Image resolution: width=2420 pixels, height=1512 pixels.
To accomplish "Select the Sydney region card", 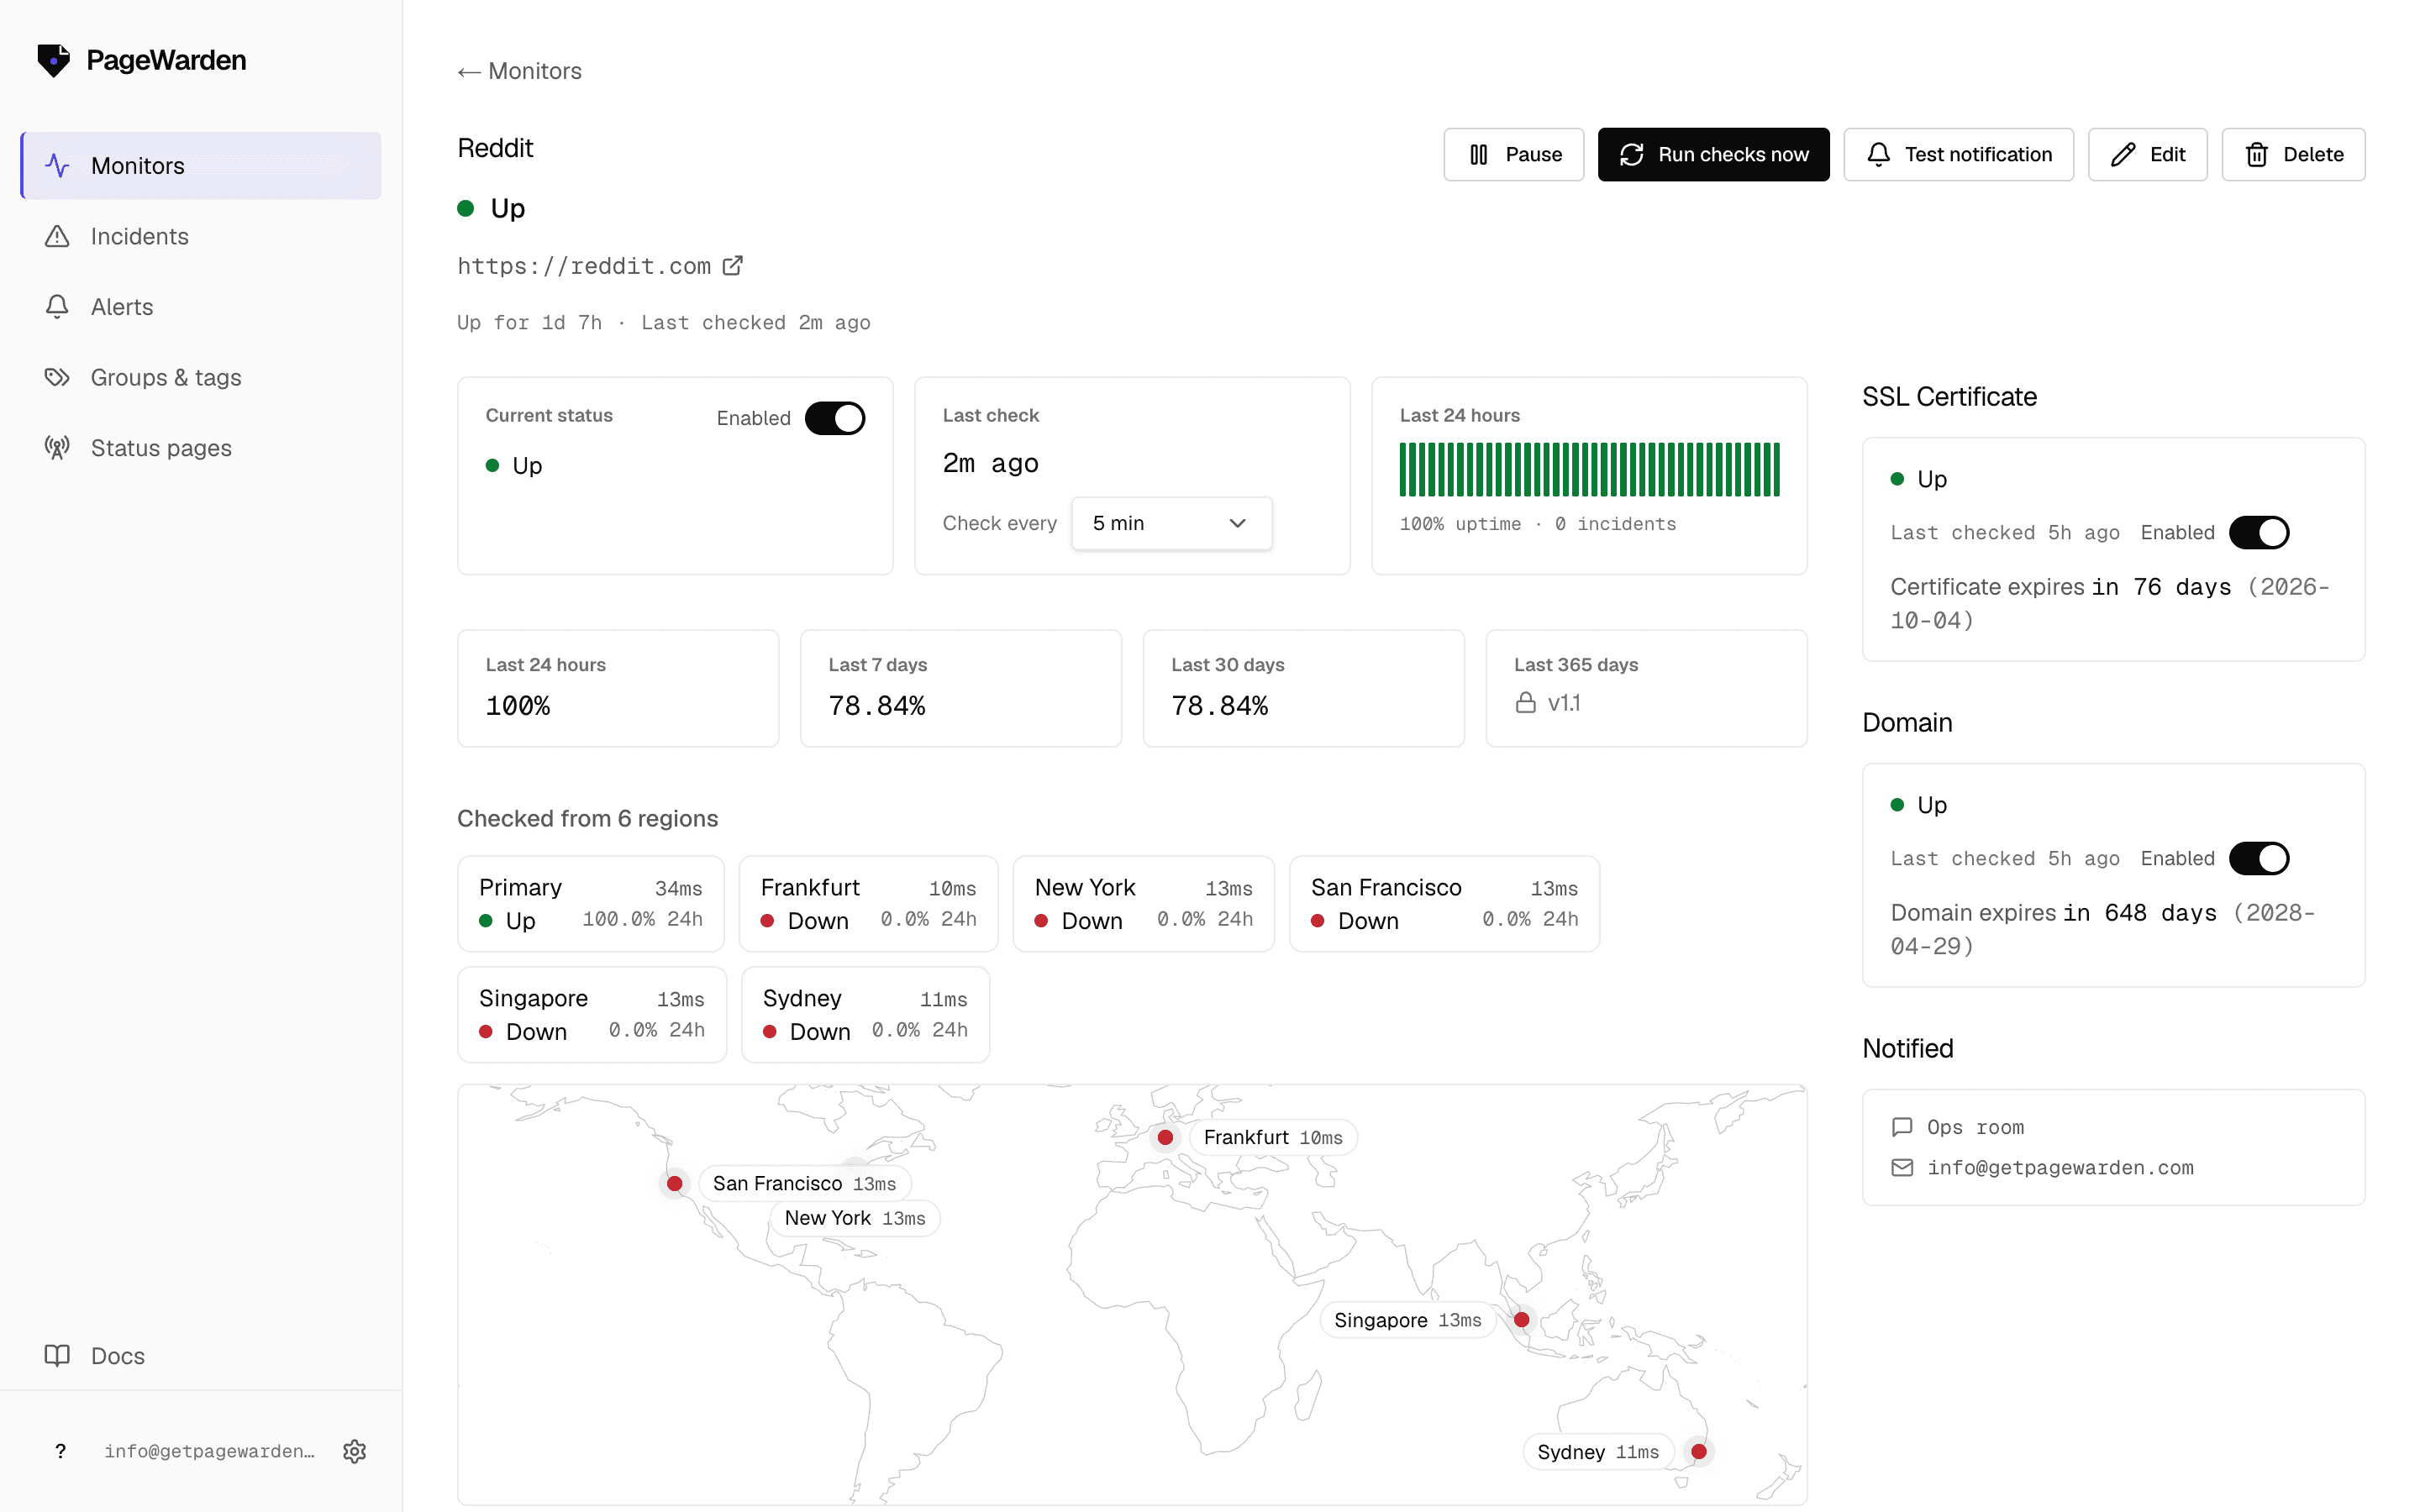I will click(865, 1014).
